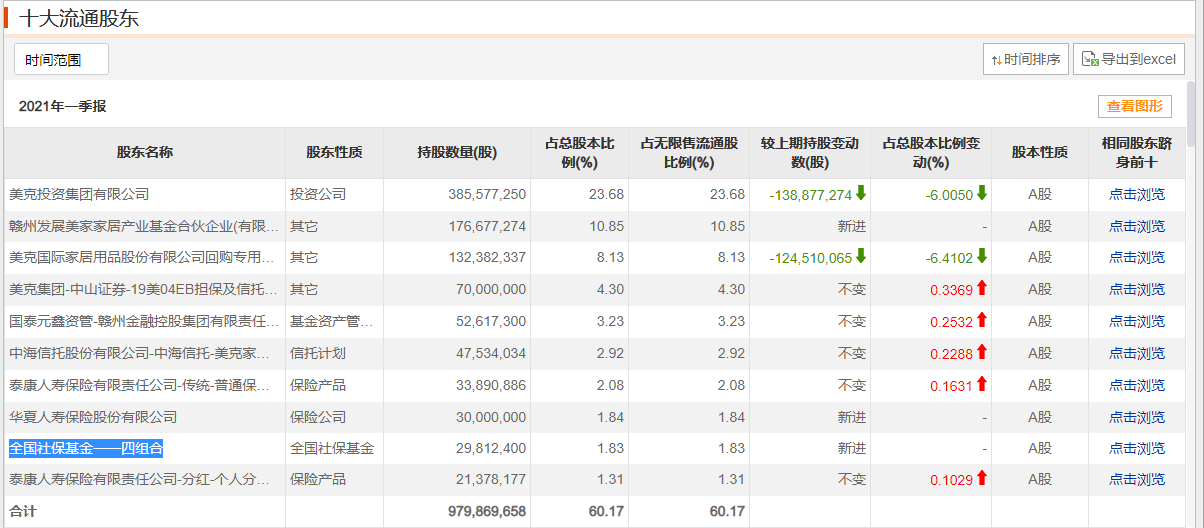Click the Excel icon in export button
Image resolution: width=1204 pixels, height=528 pixels.
1090,60
